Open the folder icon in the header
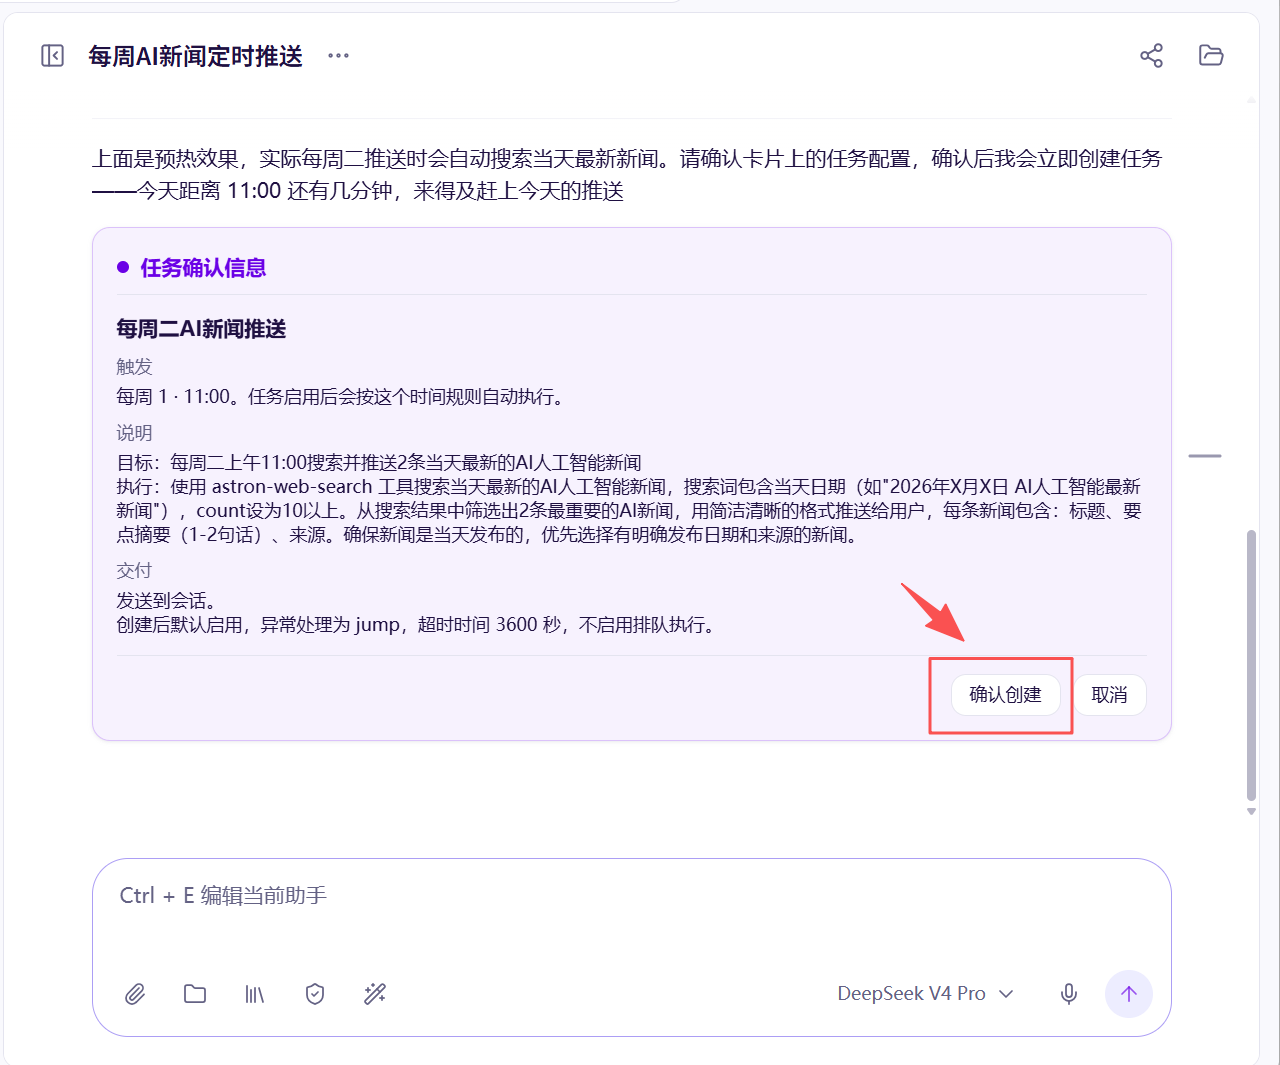This screenshot has width=1280, height=1065. (1211, 56)
